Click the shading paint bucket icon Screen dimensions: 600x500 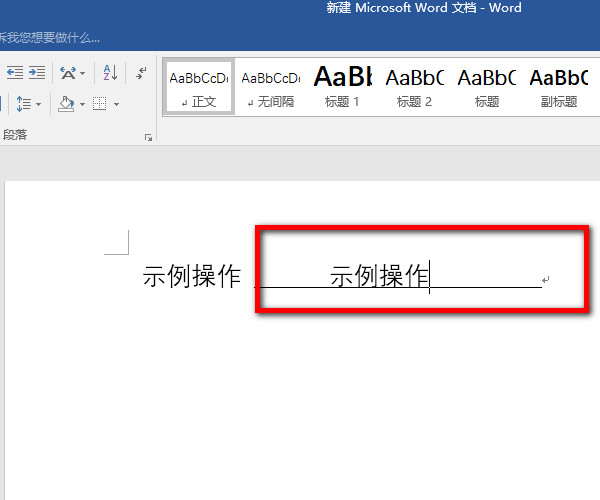pos(67,104)
